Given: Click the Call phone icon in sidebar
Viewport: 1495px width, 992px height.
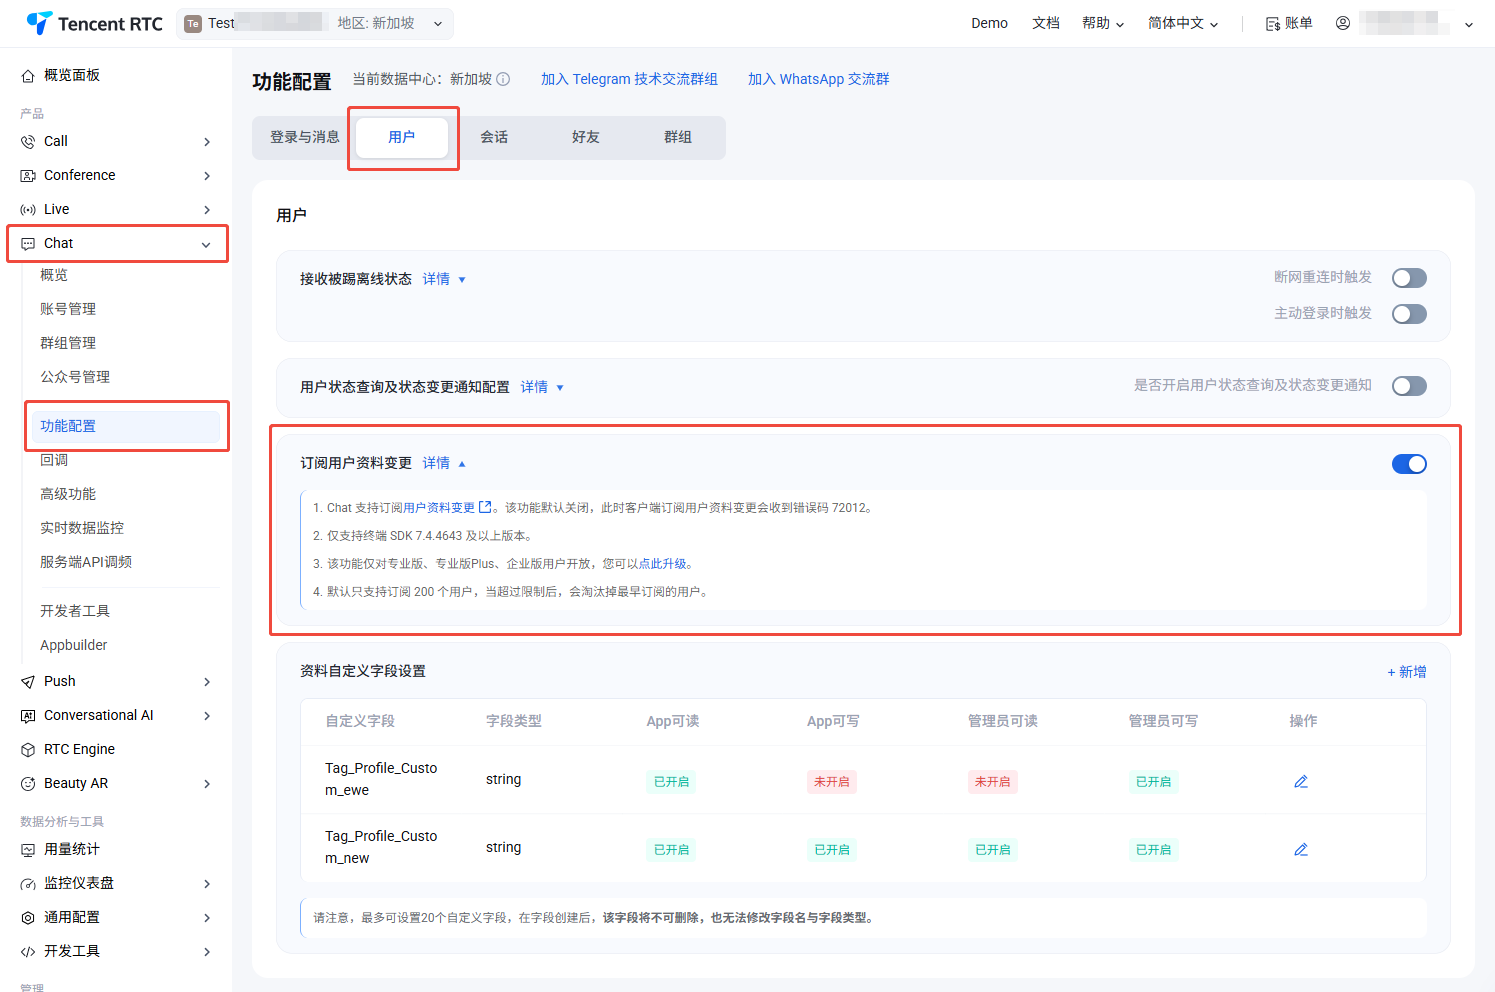Looking at the screenshot, I should click(28, 142).
